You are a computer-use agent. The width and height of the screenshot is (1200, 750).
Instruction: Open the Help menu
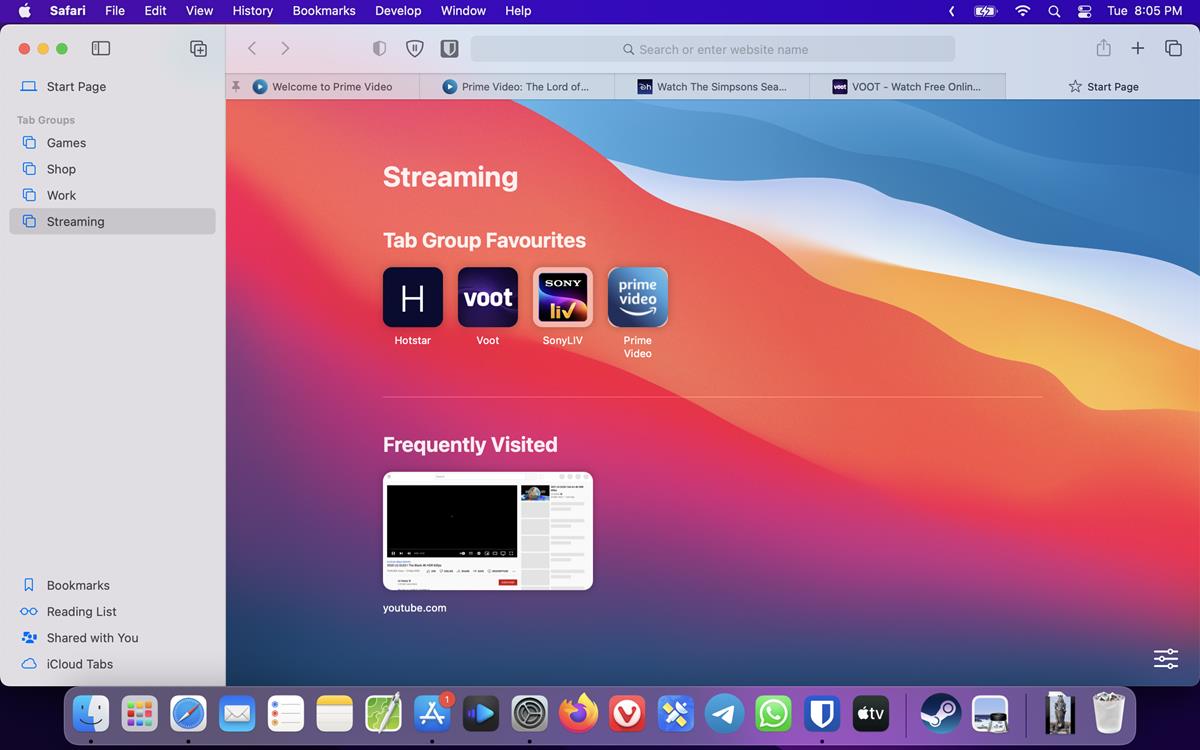point(518,11)
